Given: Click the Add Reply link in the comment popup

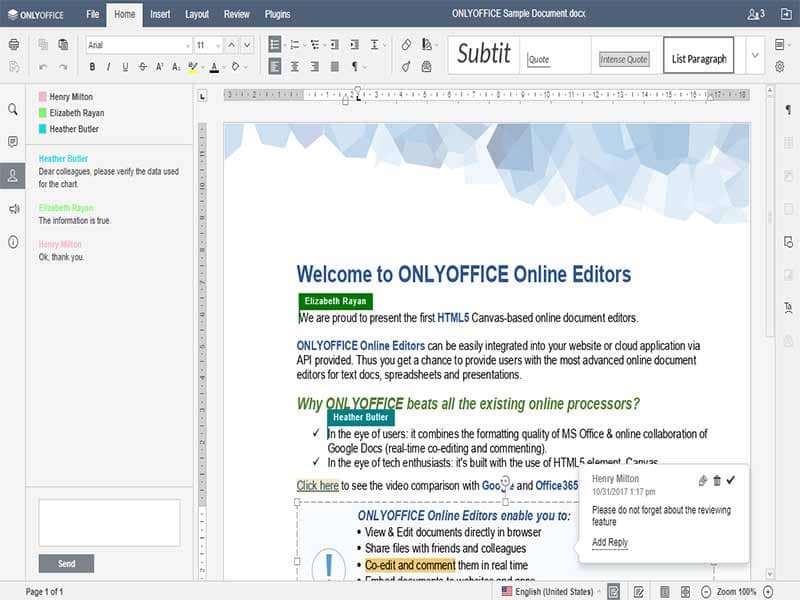Looking at the screenshot, I should (x=609, y=542).
